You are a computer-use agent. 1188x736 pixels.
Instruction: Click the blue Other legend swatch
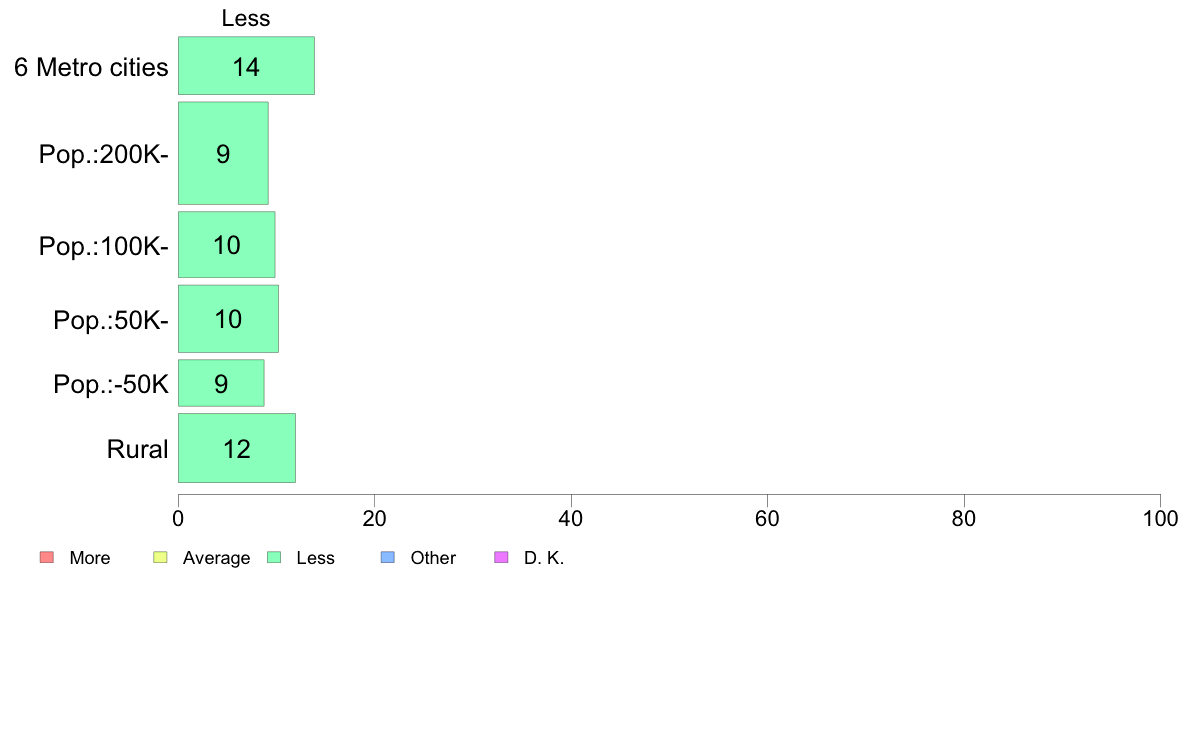(388, 557)
